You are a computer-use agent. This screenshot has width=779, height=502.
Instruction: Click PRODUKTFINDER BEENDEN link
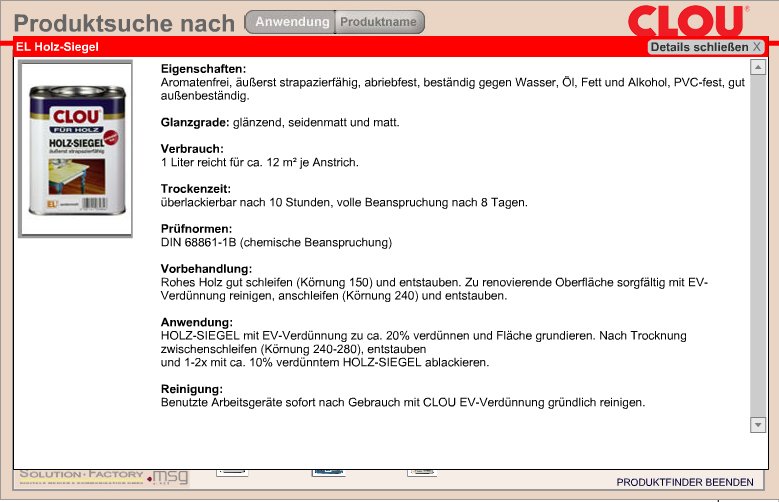[x=685, y=482]
